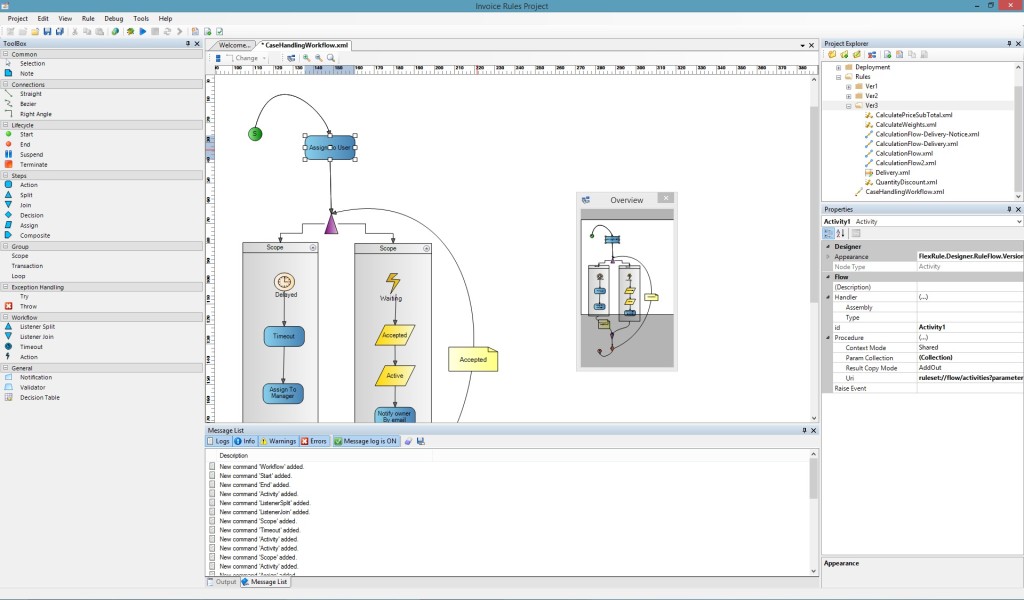This screenshot has height=600, width=1024.
Task: Click the Zoom Out magnifier on canvas toolbar
Action: point(319,58)
